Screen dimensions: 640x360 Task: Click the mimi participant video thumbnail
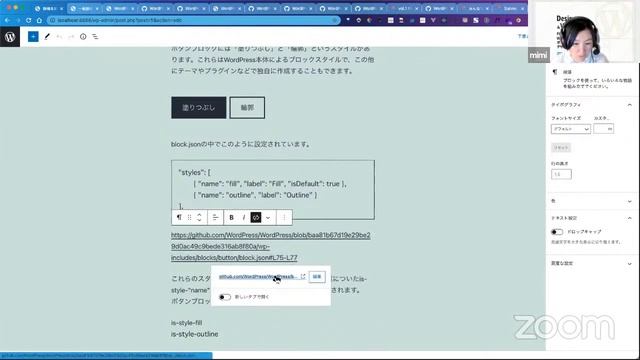(583, 32)
